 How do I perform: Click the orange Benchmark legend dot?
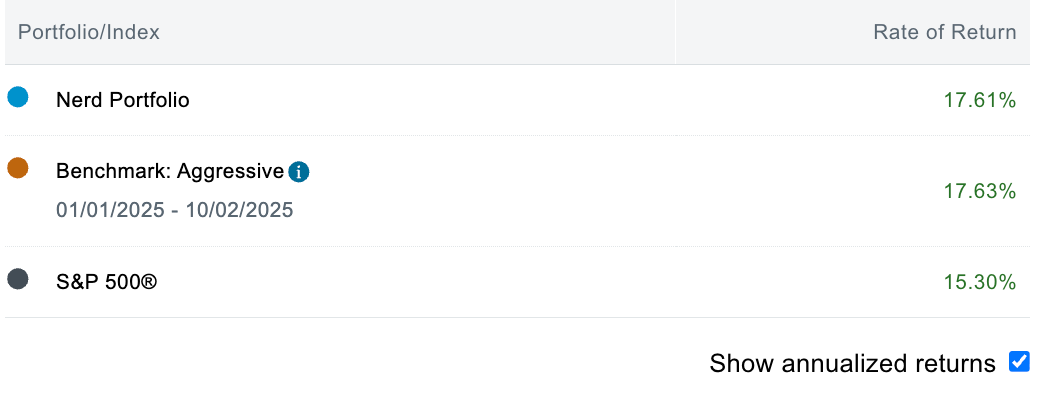(18, 168)
